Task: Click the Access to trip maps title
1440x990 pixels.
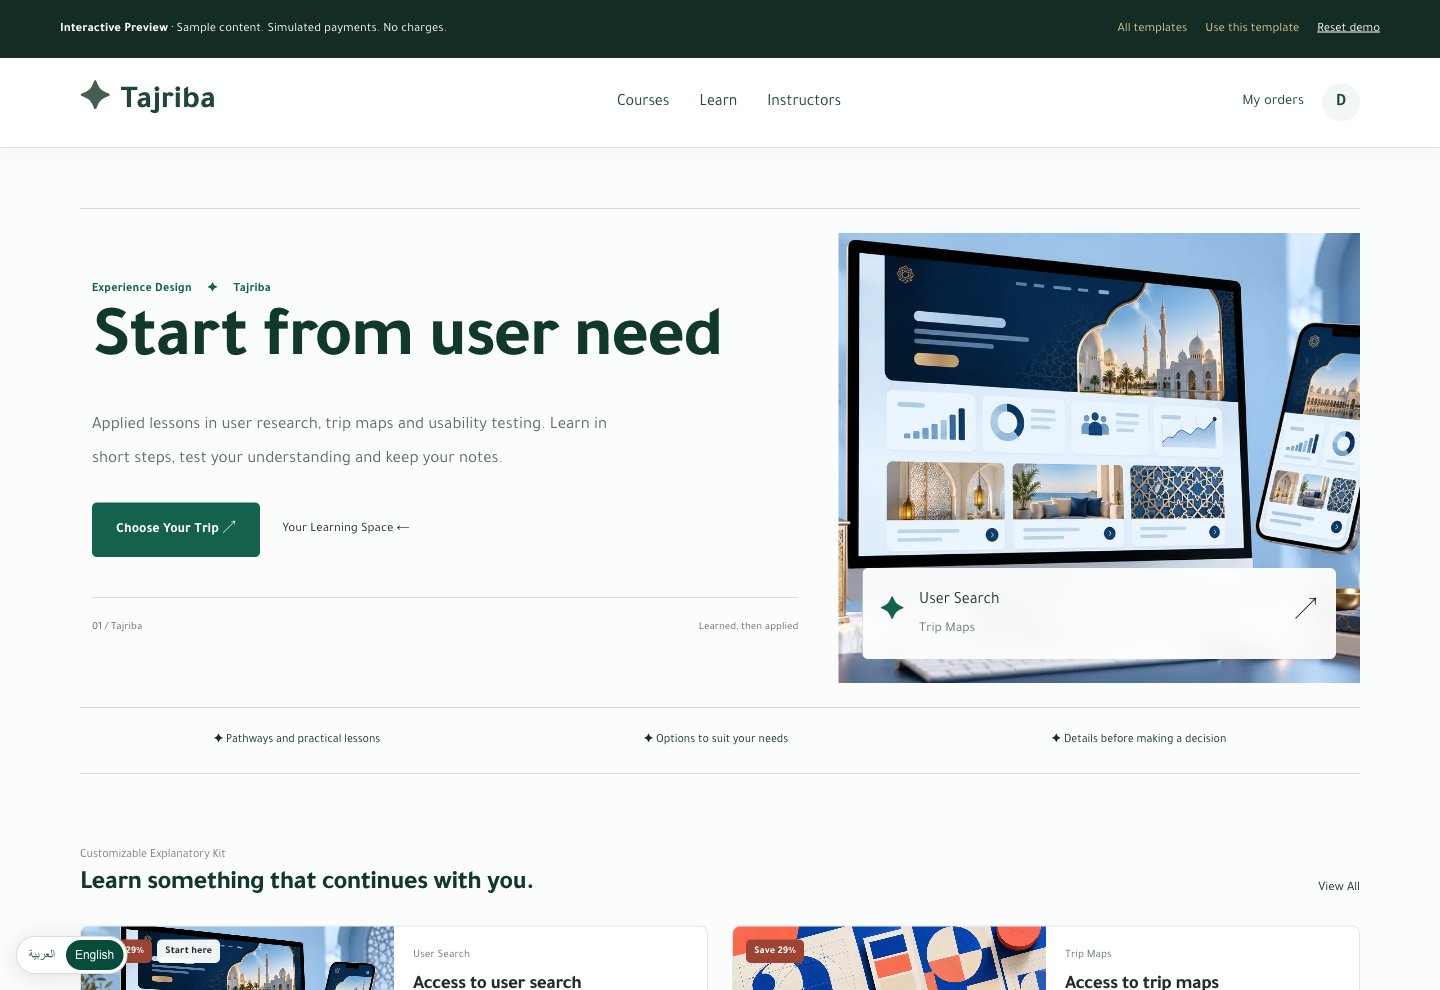Action: [1142, 981]
